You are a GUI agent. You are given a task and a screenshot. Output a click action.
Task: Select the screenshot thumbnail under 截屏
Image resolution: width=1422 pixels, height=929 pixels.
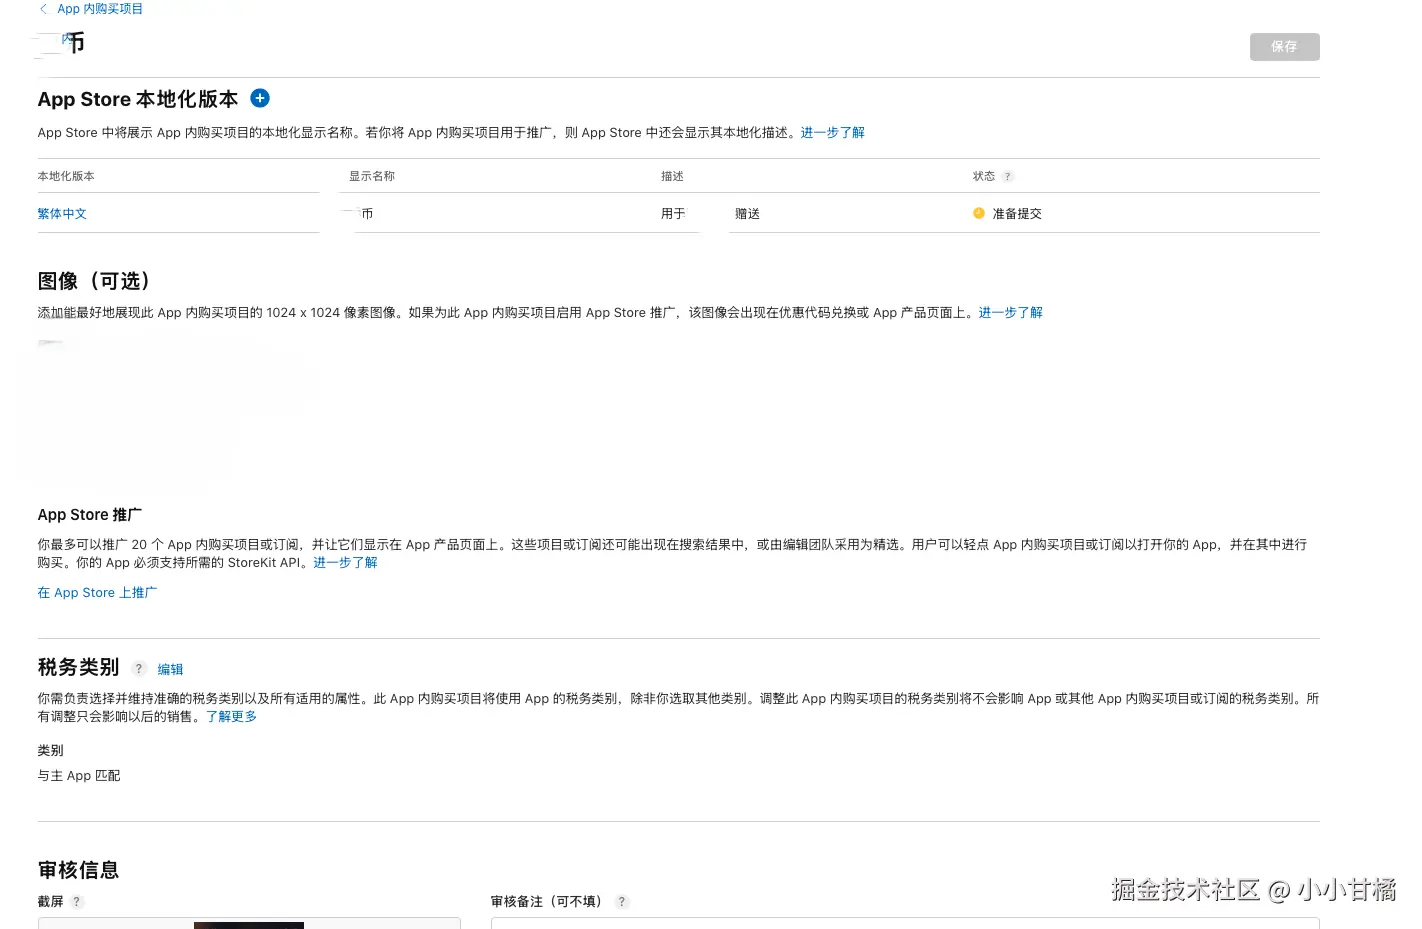[249, 925]
